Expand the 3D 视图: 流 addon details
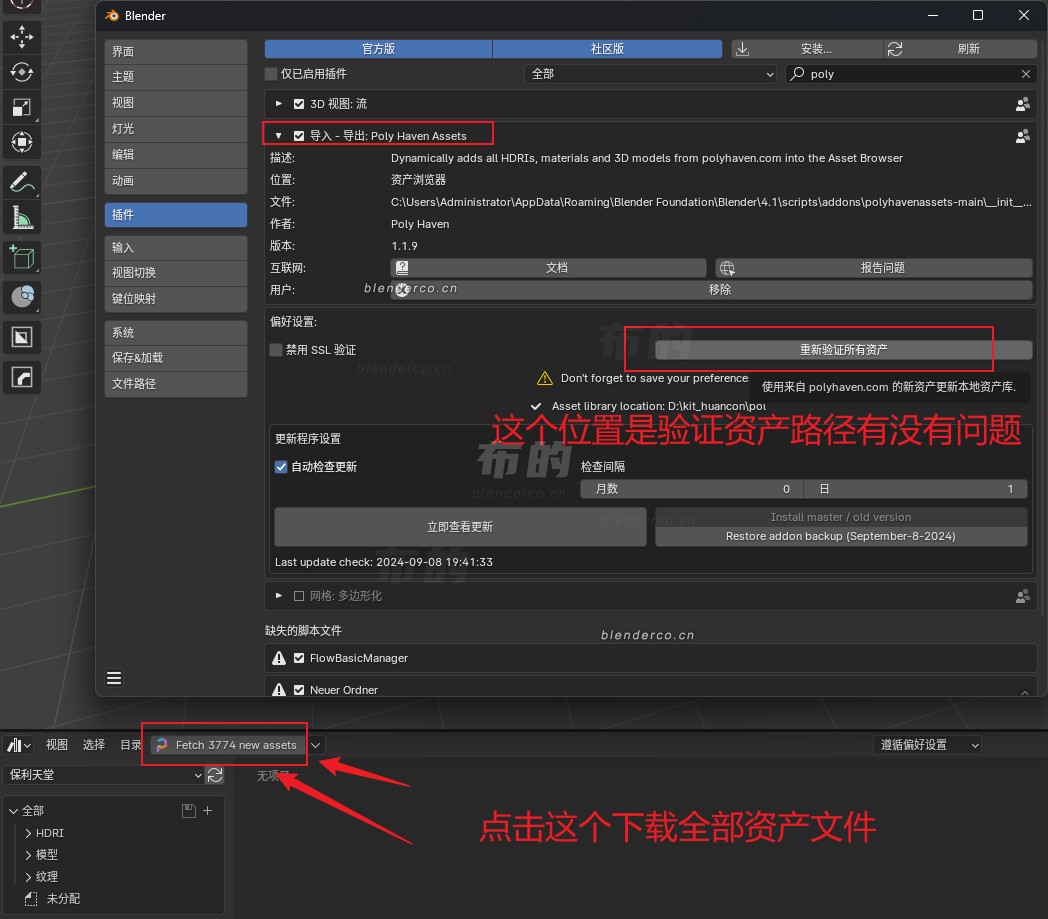 click(279, 104)
